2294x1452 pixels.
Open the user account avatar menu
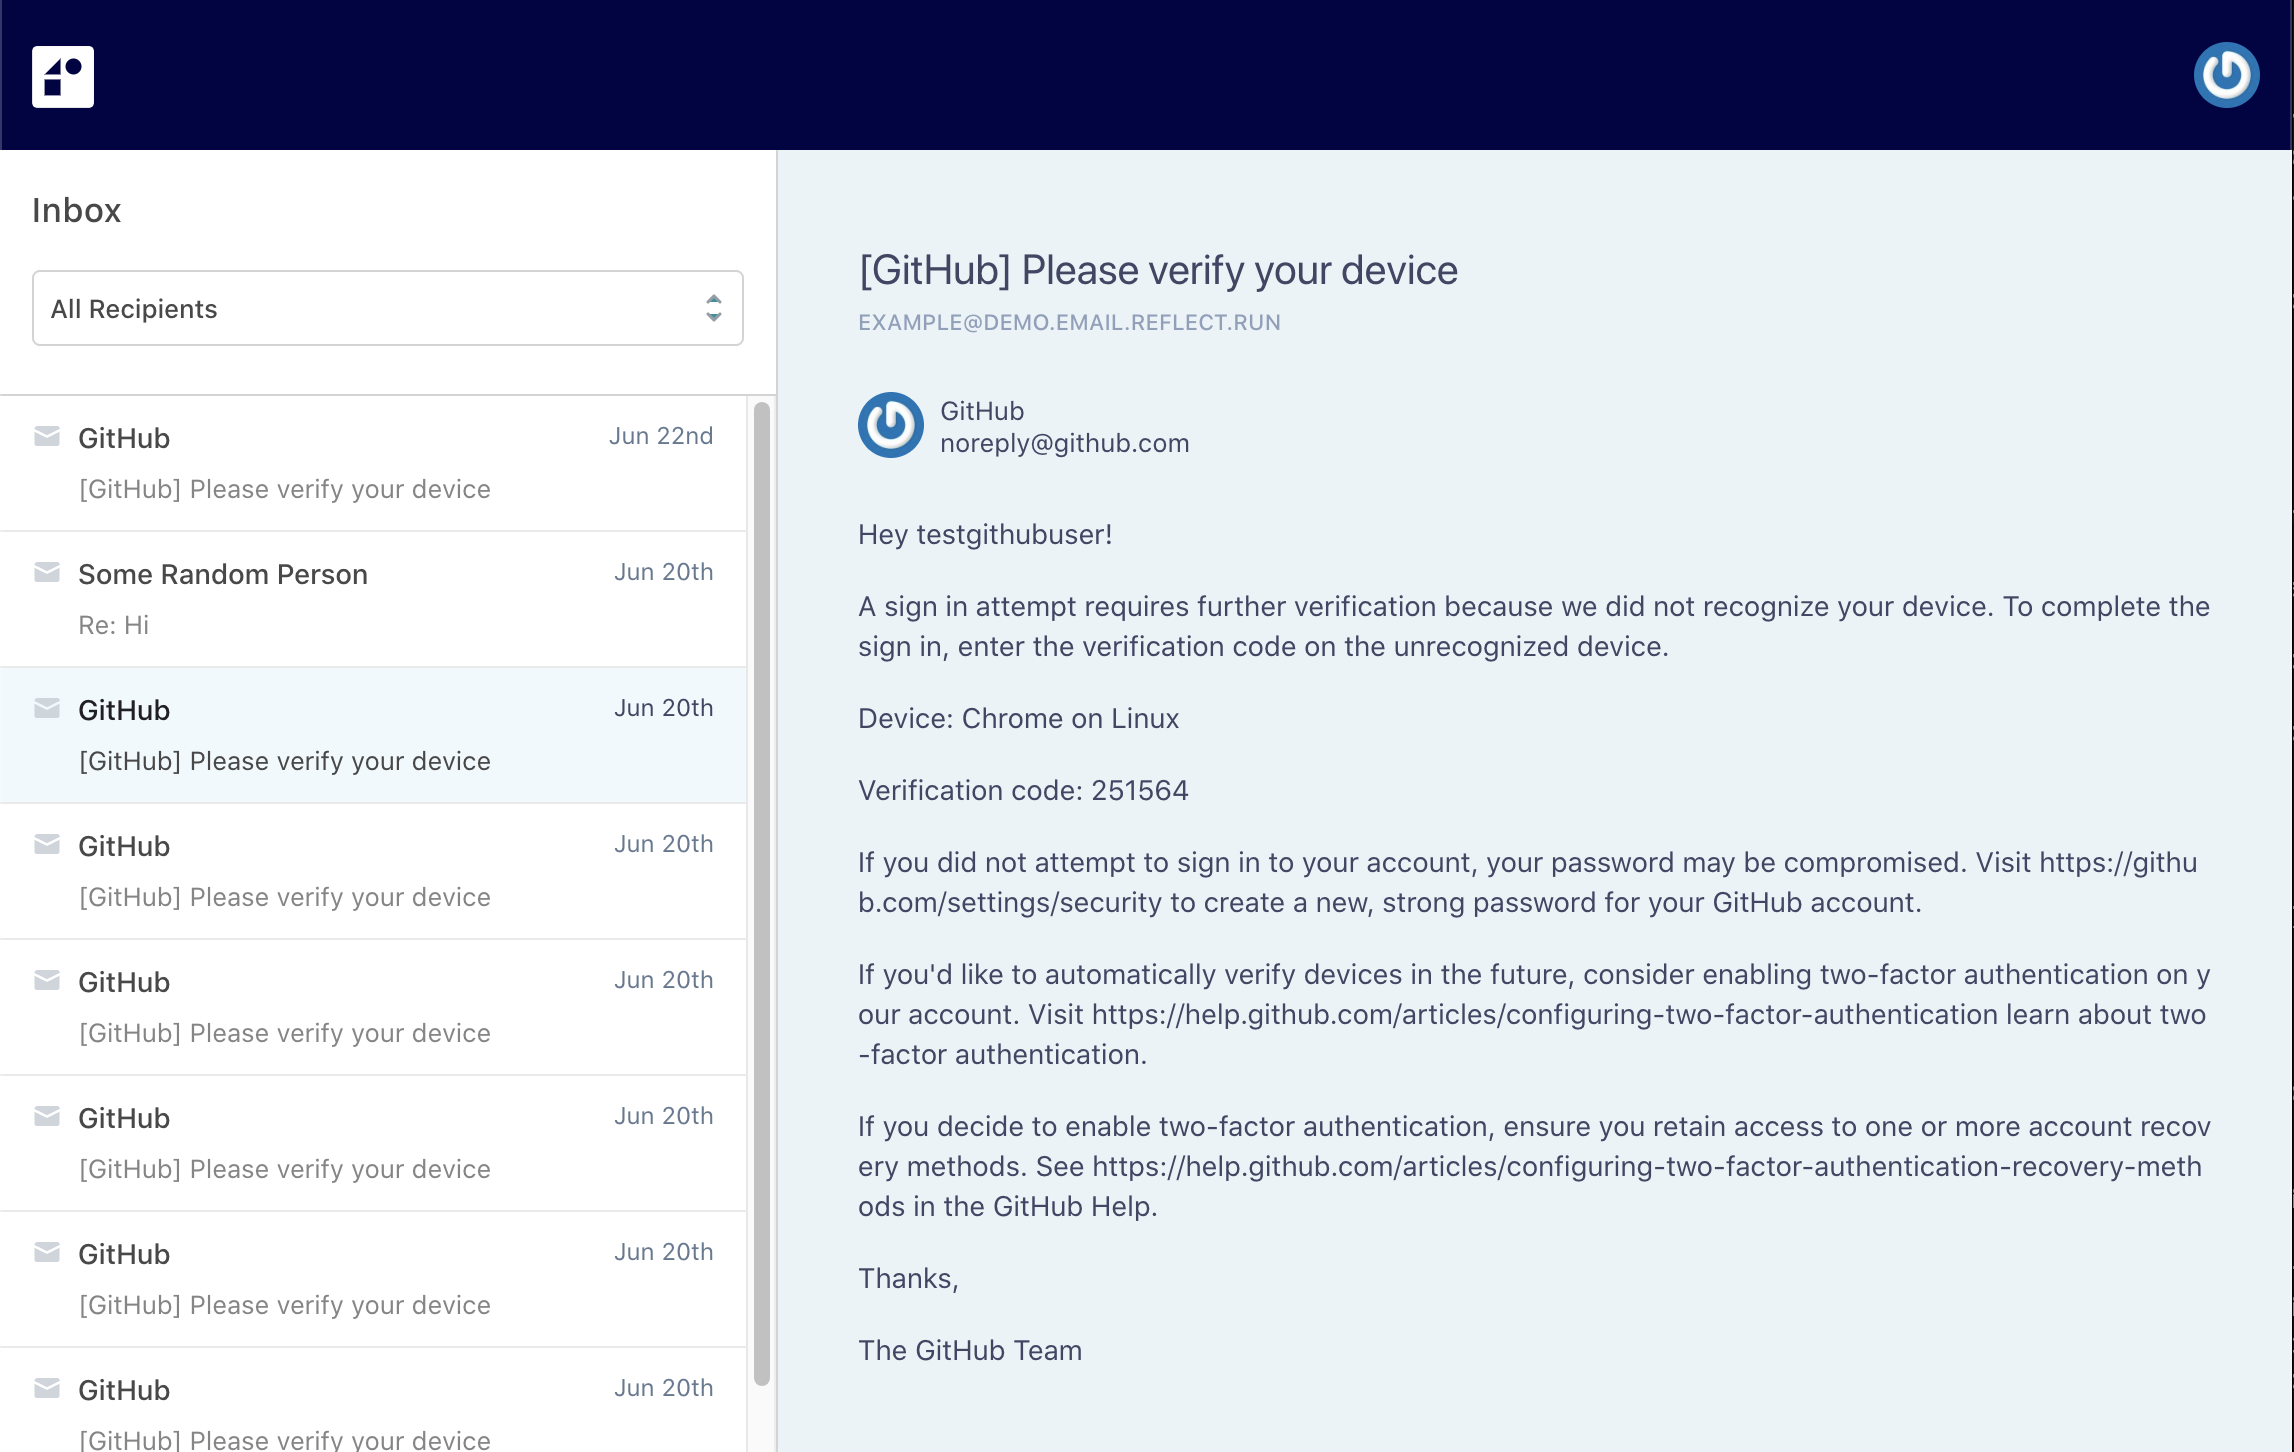(2226, 75)
